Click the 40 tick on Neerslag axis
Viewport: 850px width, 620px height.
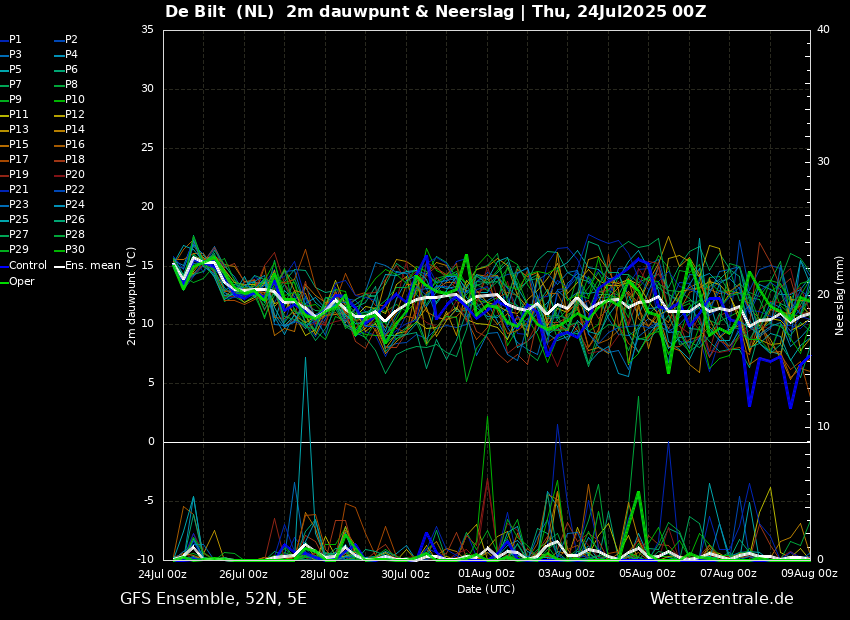click(823, 29)
